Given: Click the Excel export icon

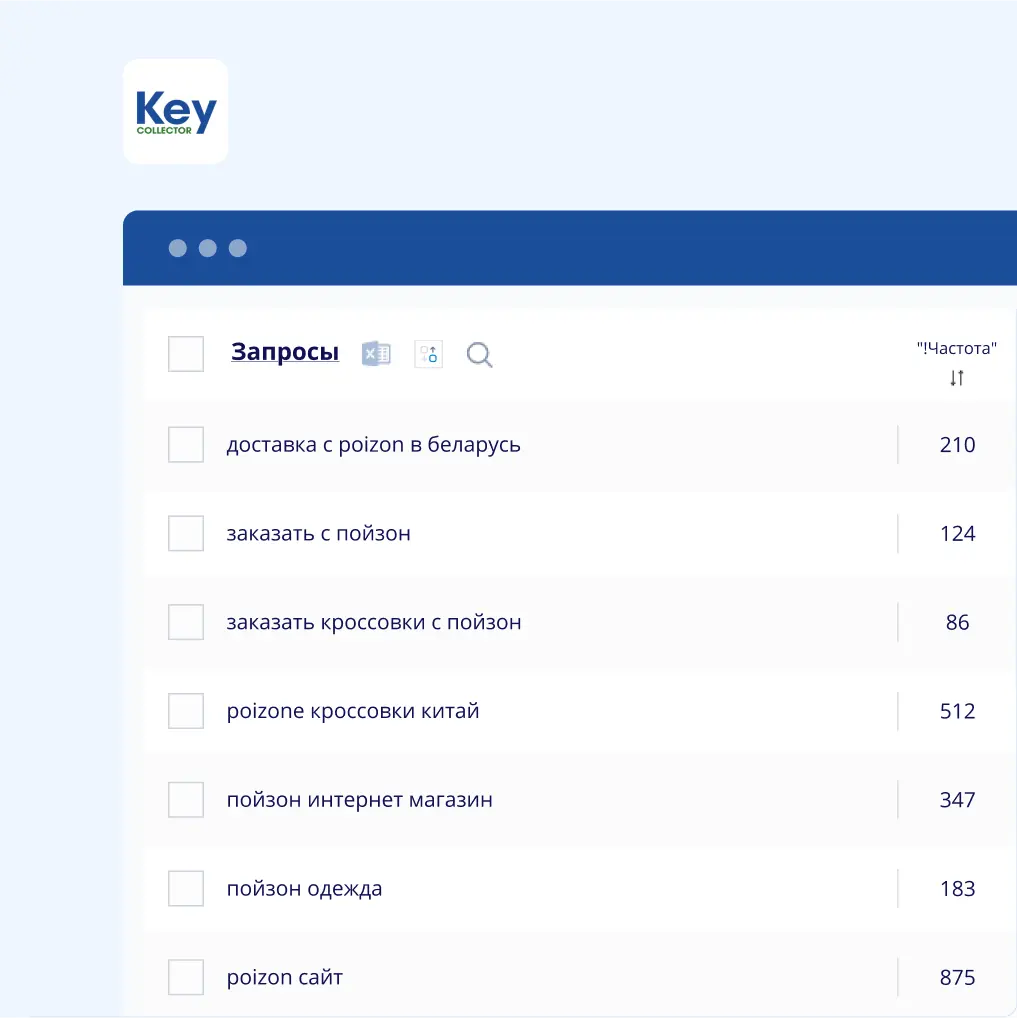Looking at the screenshot, I should tap(375, 353).
